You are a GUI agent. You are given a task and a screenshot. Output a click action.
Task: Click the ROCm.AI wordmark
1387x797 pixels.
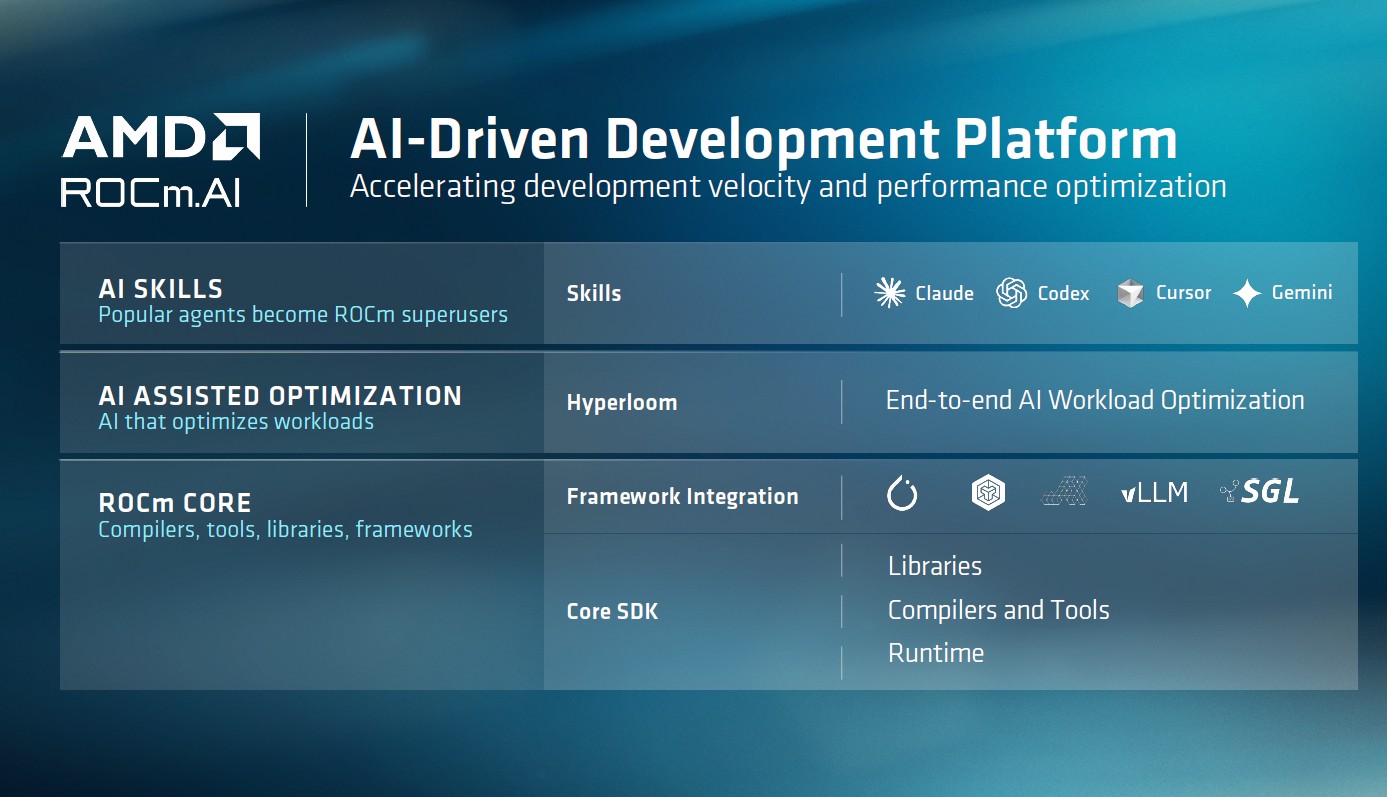tap(151, 192)
